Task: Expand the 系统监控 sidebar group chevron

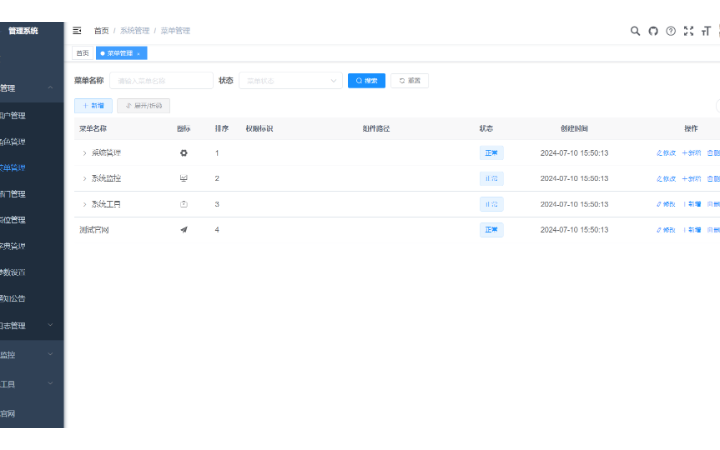Action: click(51, 354)
